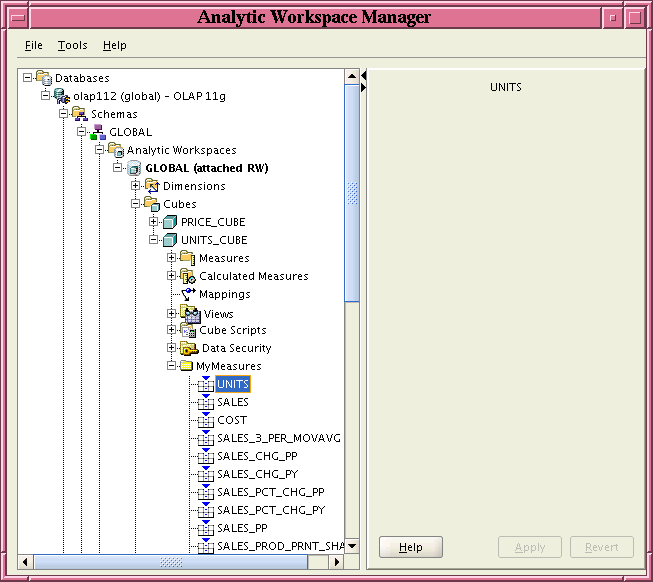Click the tree's horizontal scrollbar right arrow
This screenshot has width=653, height=582.
(x=336, y=562)
